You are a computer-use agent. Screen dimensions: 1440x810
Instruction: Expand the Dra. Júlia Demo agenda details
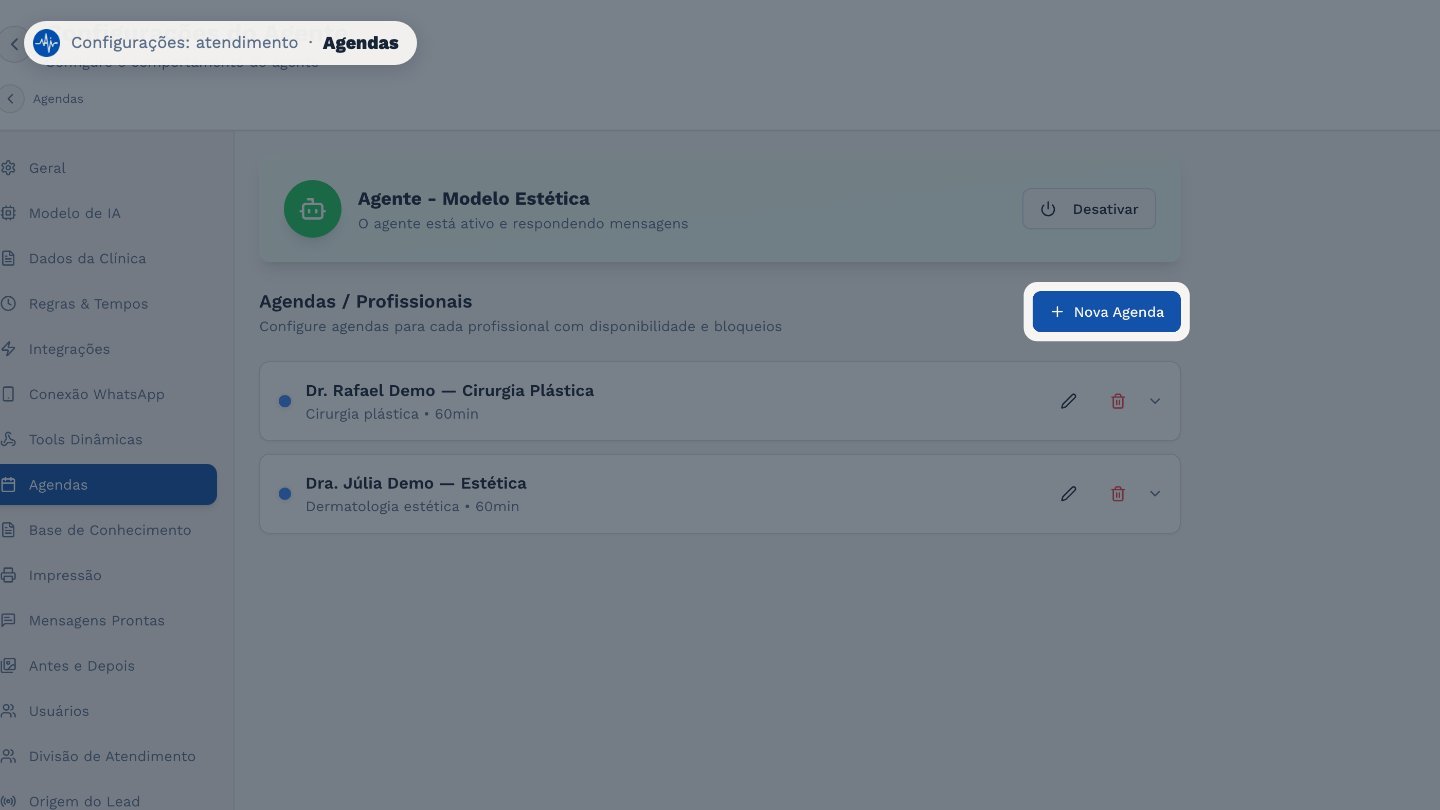pos(1155,494)
